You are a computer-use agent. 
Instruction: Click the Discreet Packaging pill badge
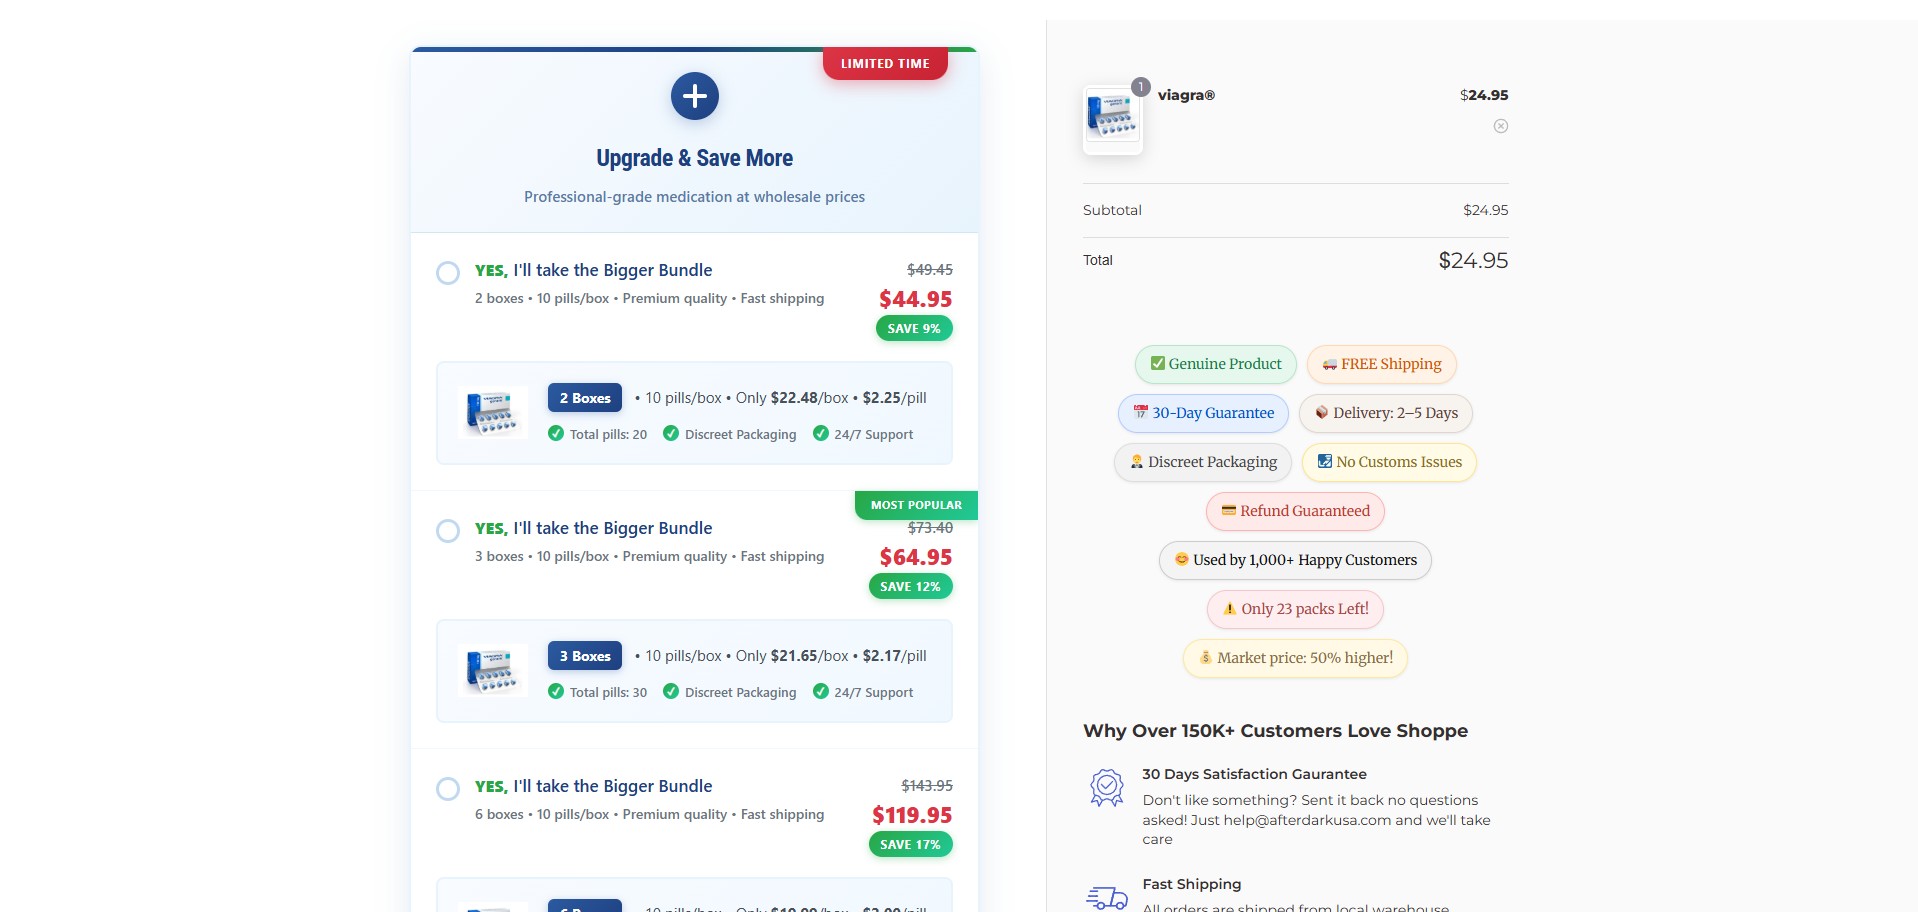pyautogui.click(x=1203, y=462)
